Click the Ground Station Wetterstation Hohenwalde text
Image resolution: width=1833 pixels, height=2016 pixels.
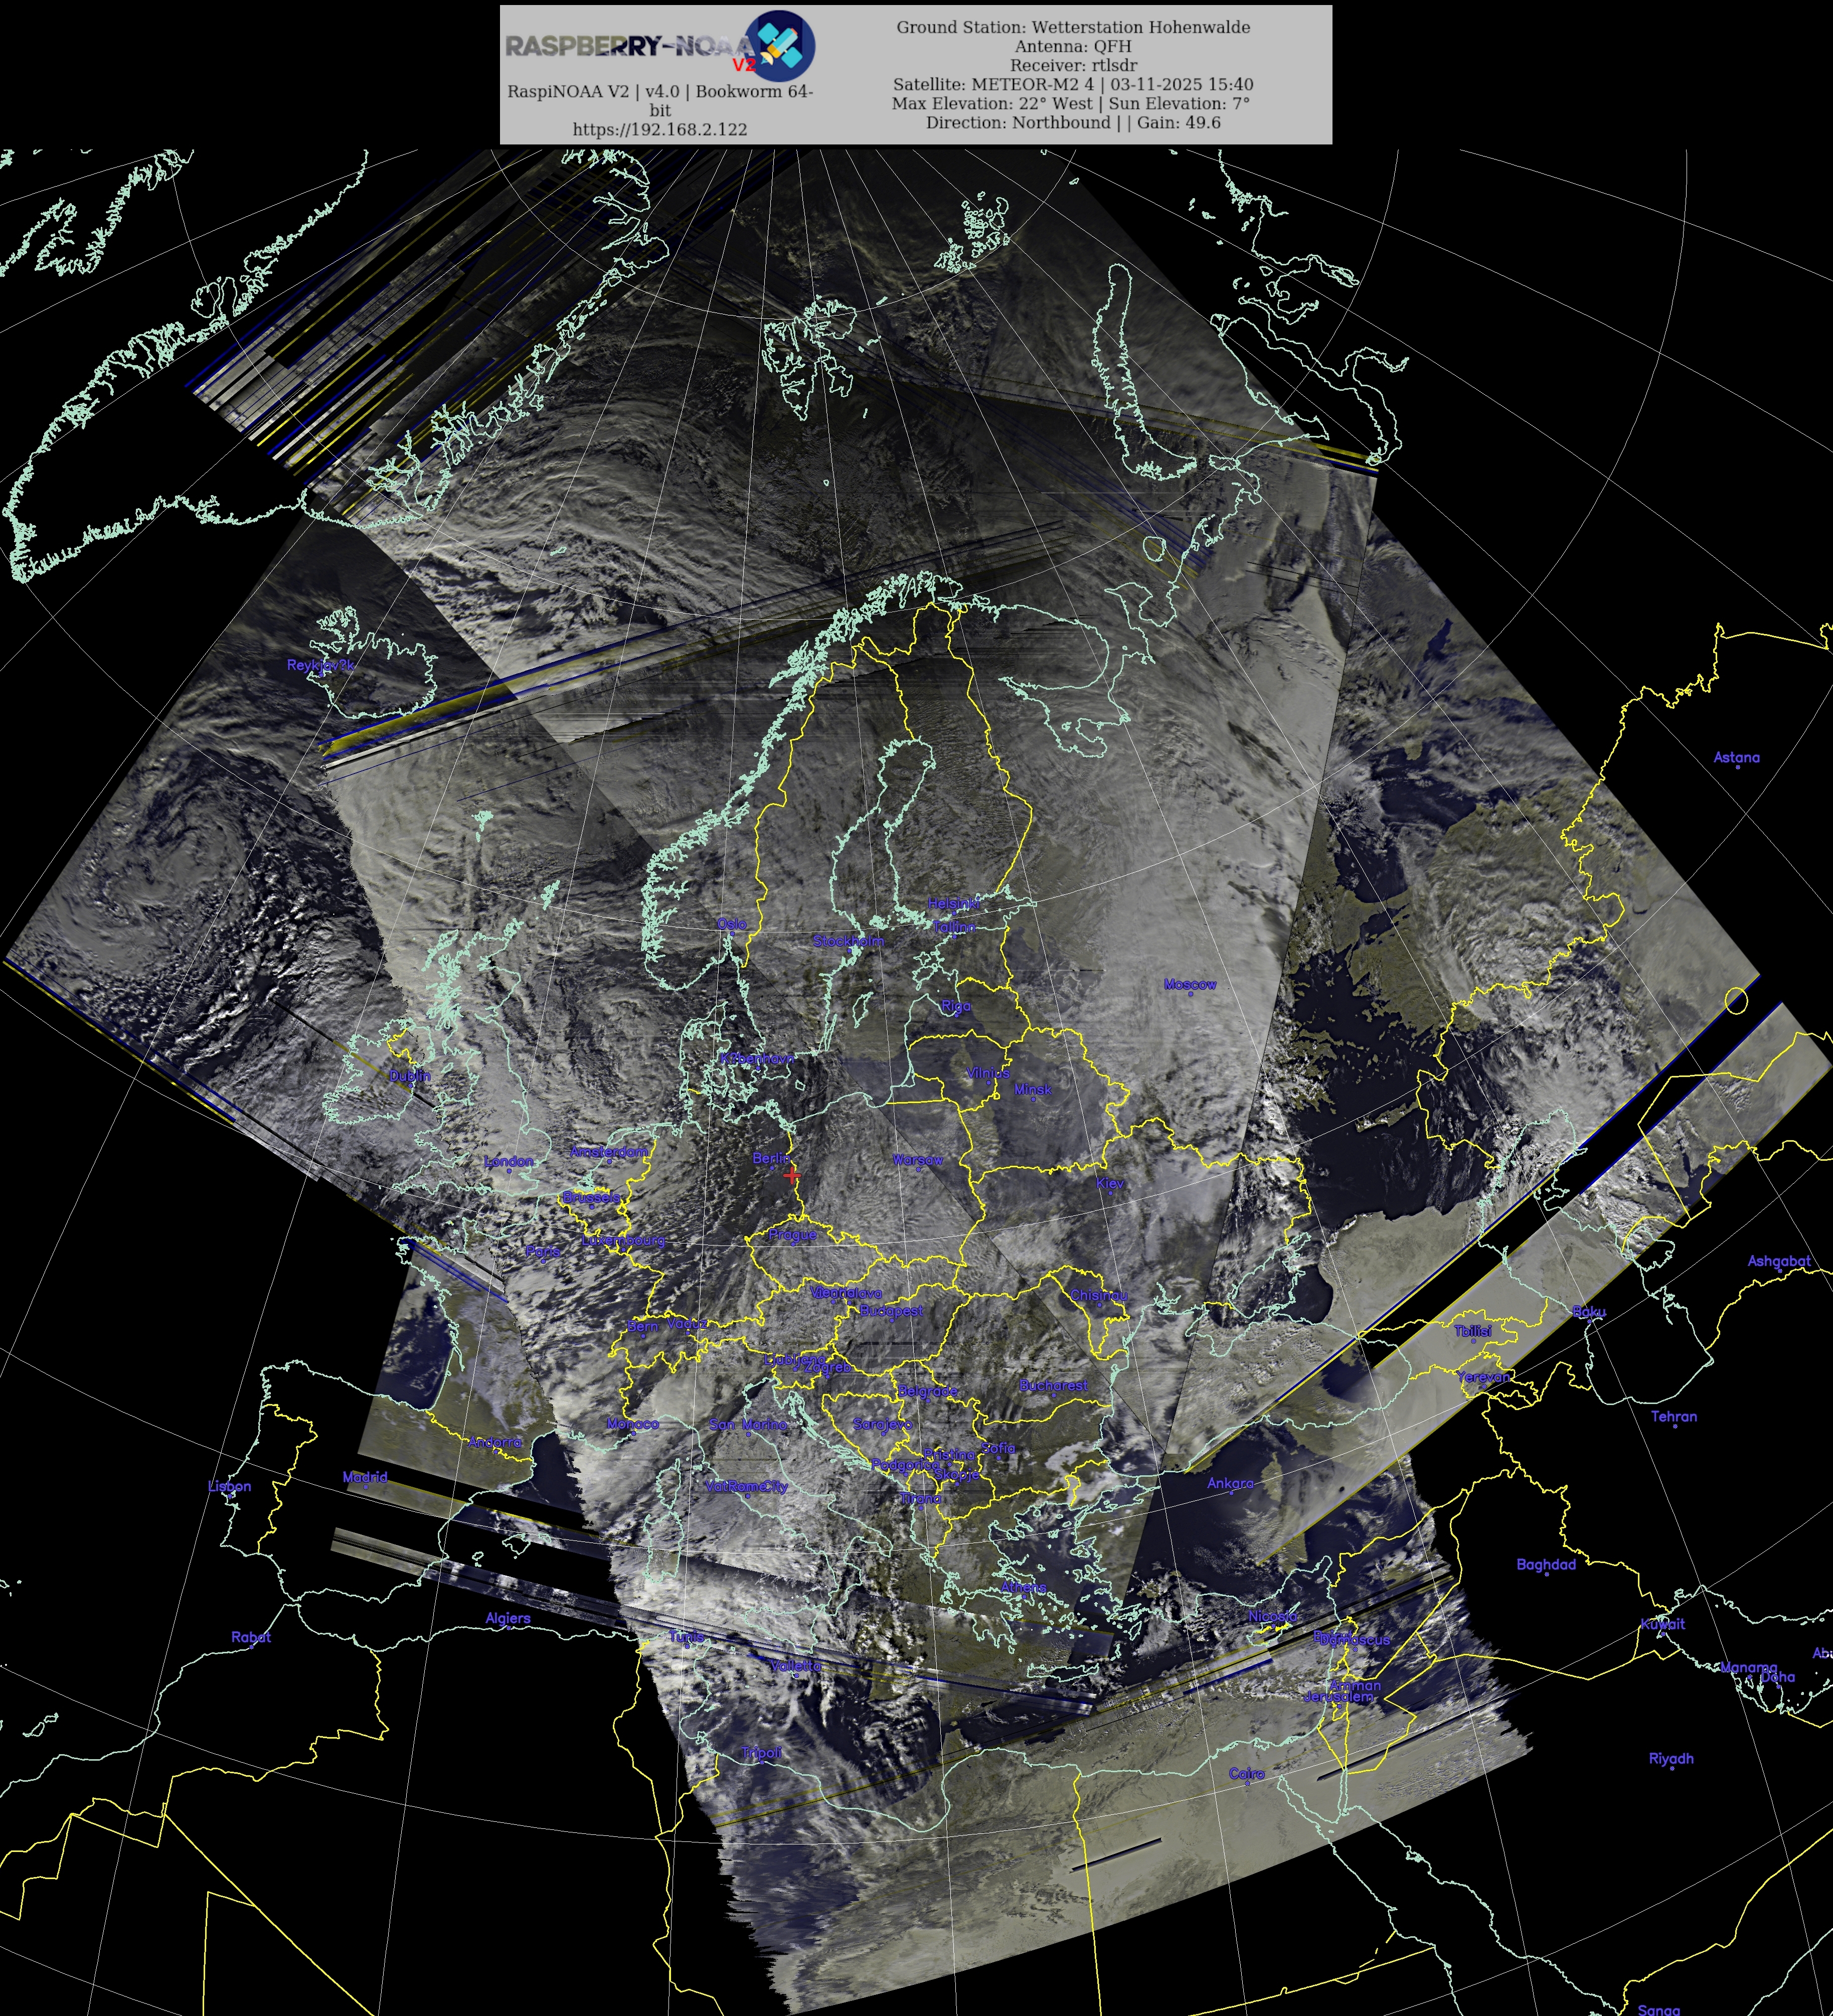click(1072, 27)
